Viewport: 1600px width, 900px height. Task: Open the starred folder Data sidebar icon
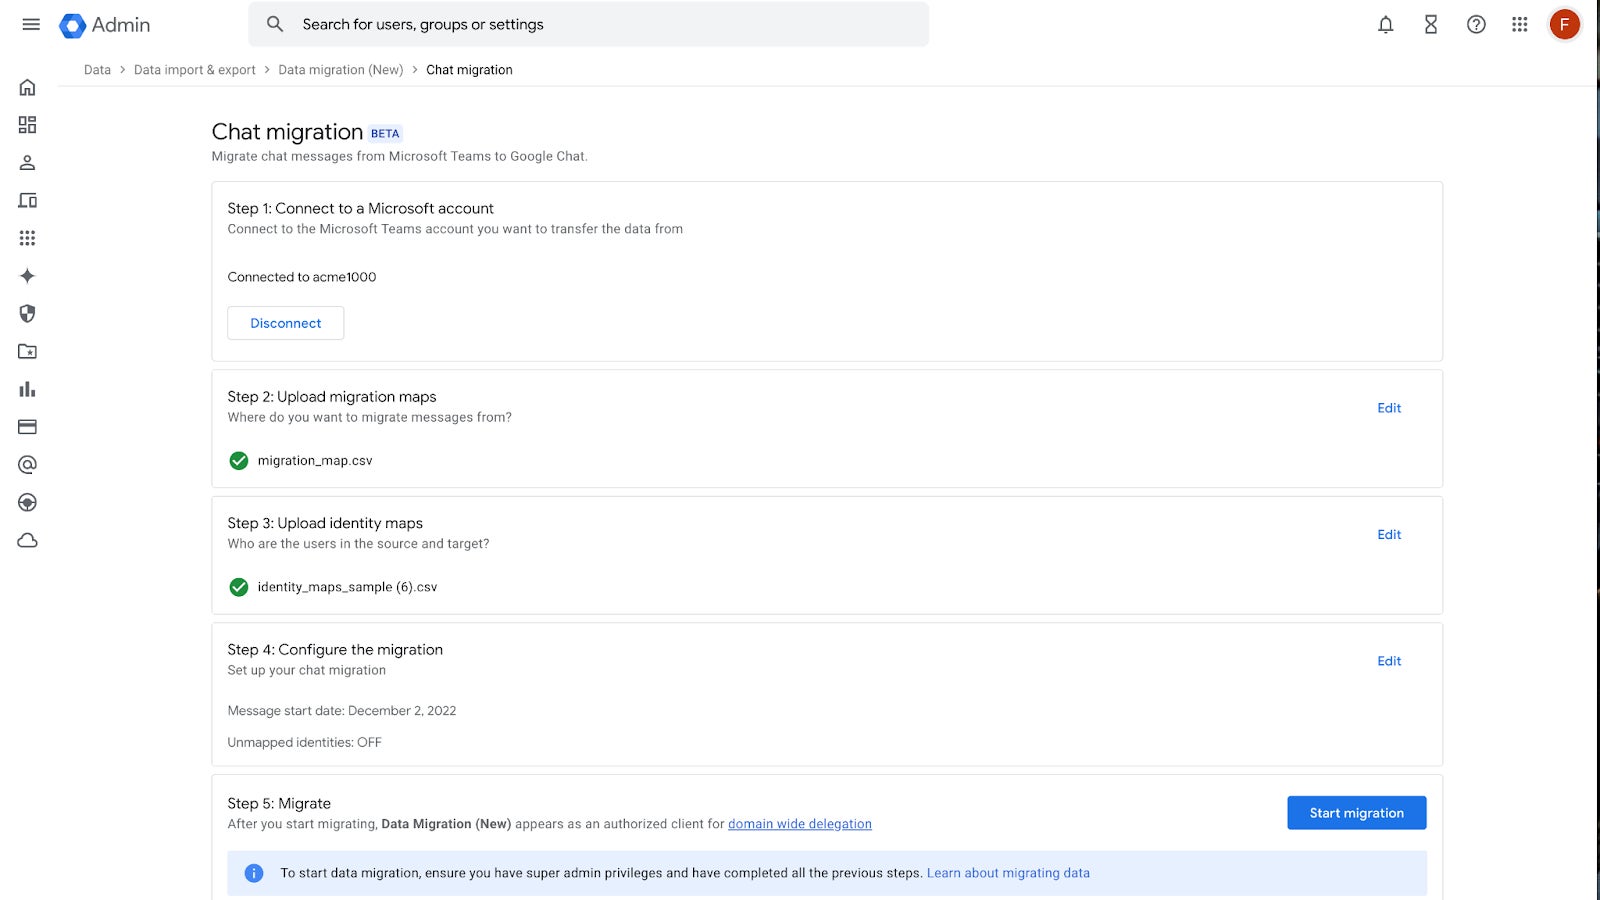pos(27,351)
